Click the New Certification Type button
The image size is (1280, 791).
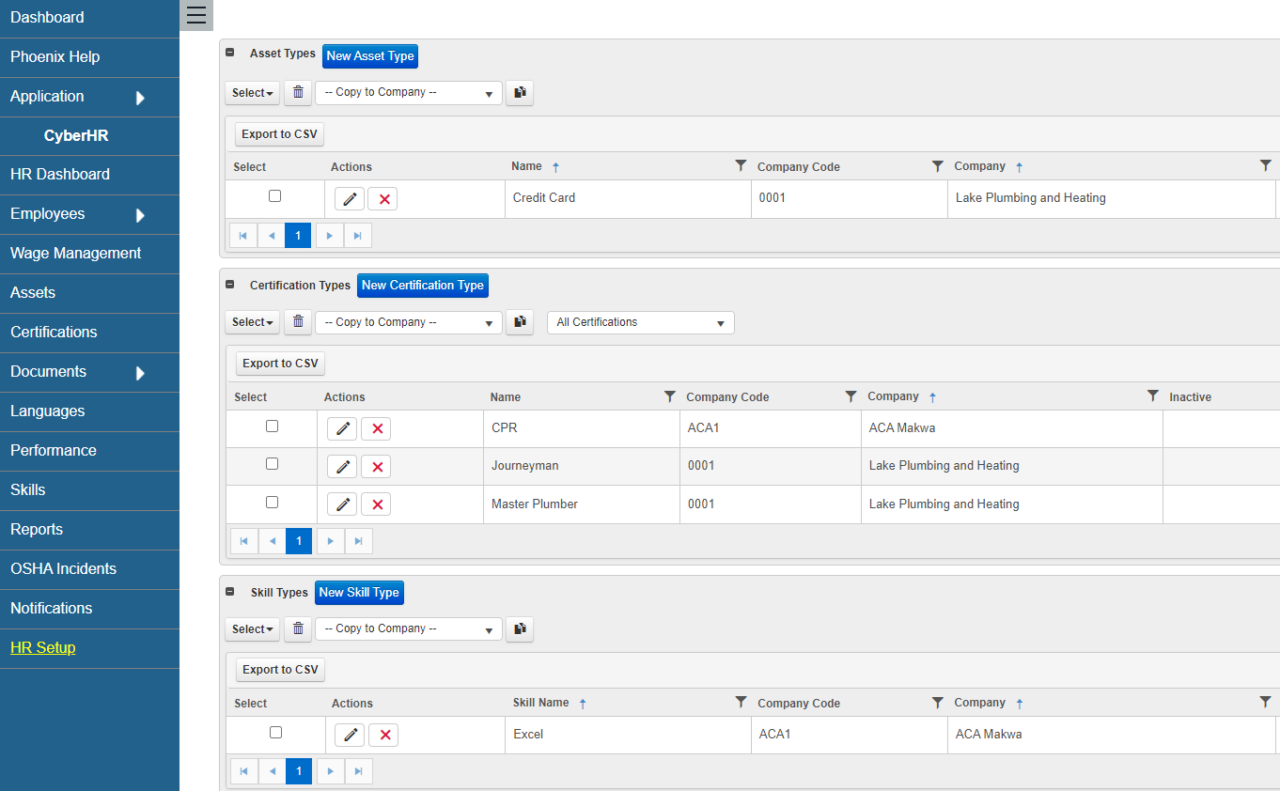(x=422, y=285)
